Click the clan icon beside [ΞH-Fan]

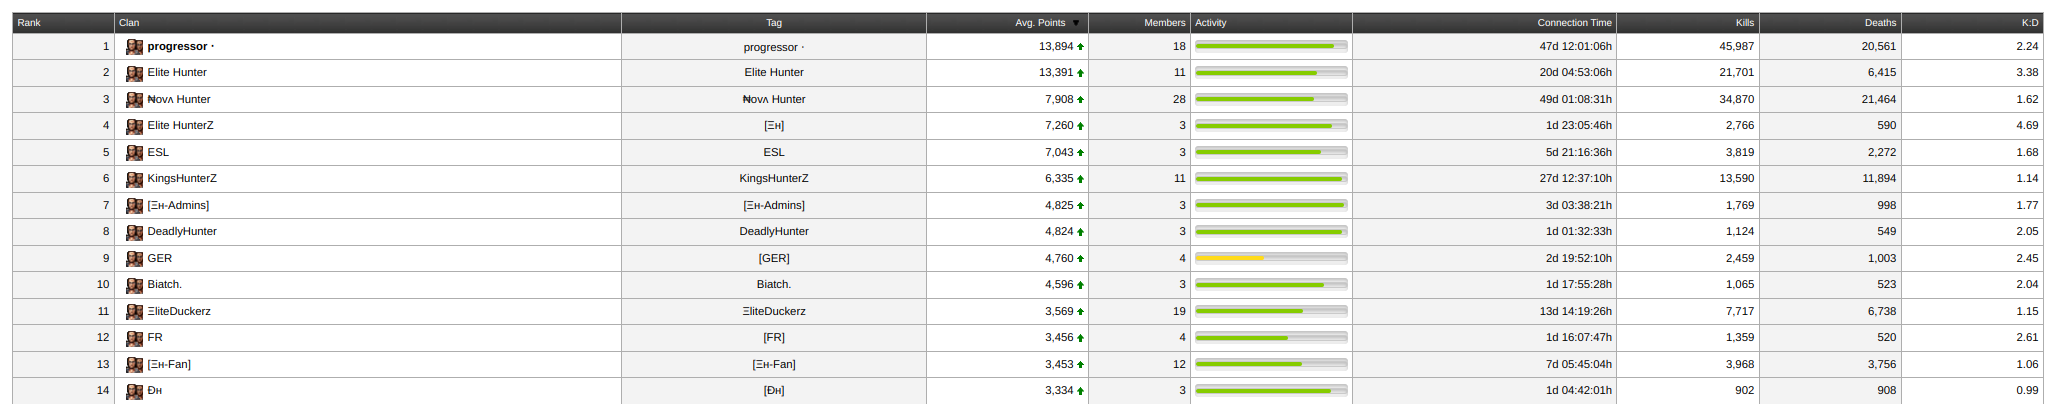pyautogui.click(x=134, y=365)
